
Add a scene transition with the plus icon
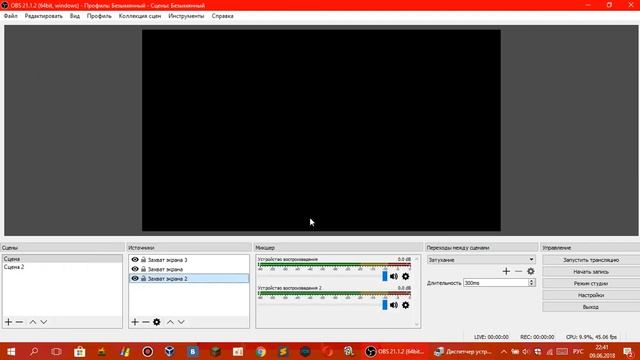506,271
